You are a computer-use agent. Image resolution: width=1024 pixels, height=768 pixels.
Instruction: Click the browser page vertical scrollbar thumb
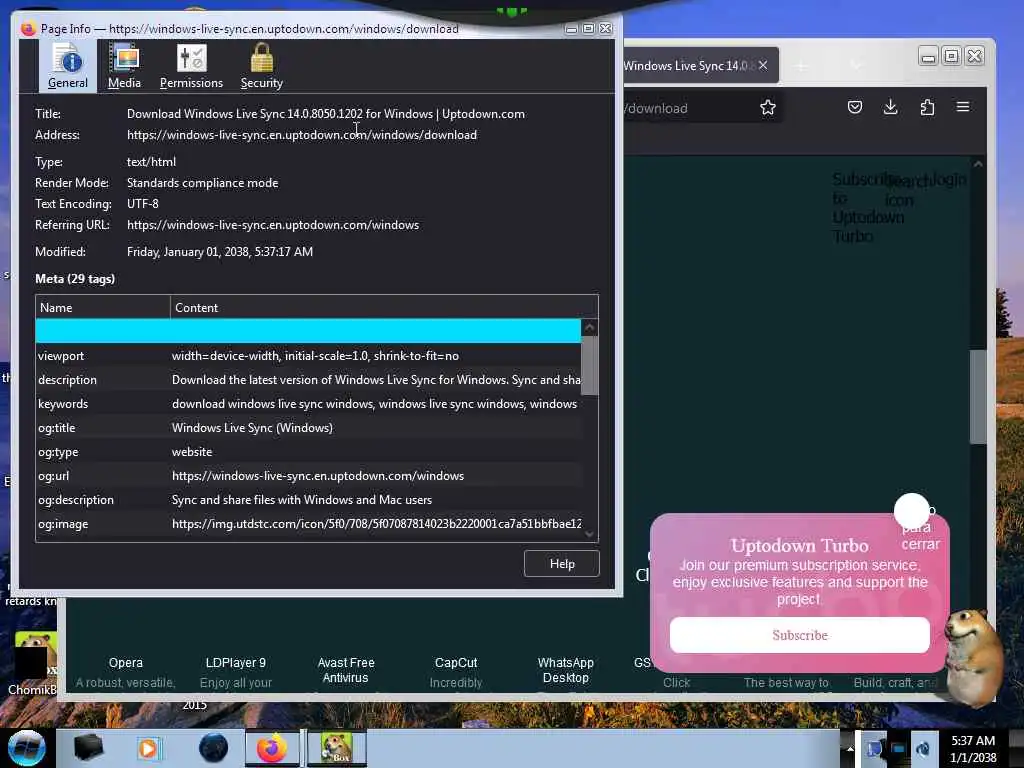tap(977, 397)
